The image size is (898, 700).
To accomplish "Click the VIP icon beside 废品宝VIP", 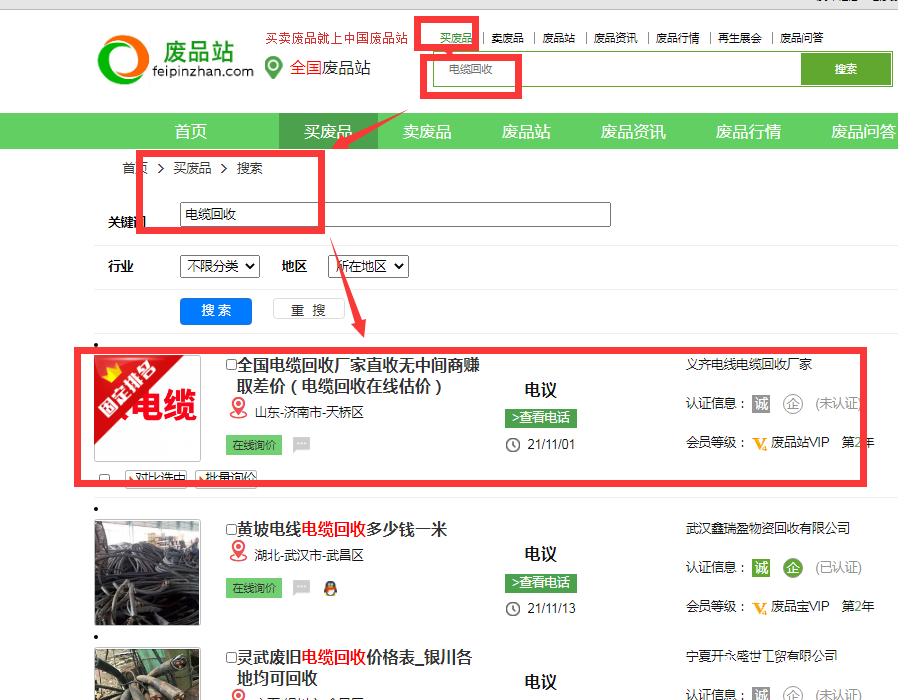I will tap(760, 607).
